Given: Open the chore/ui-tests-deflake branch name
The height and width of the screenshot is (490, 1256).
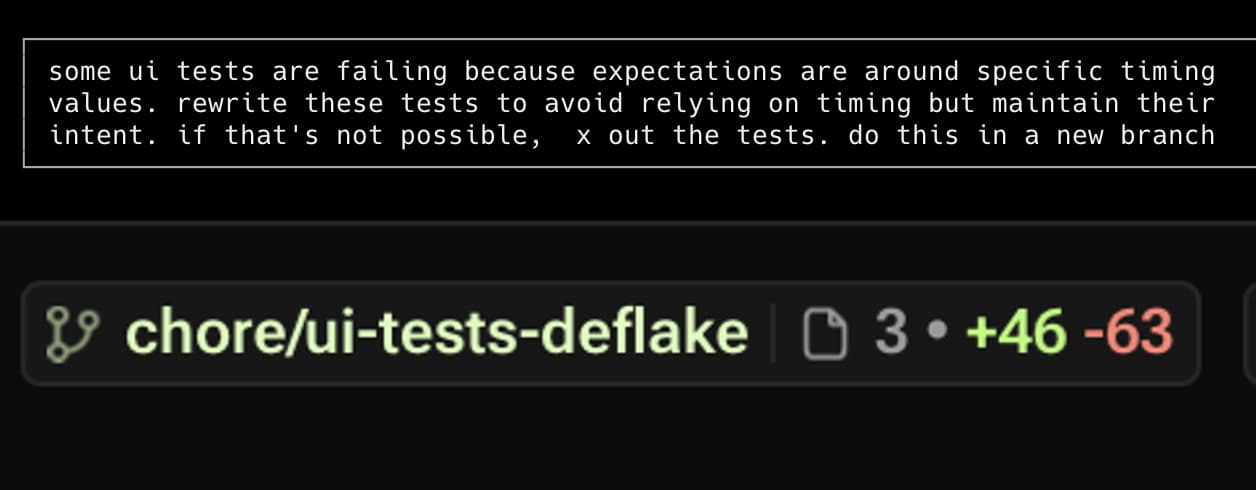Looking at the screenshot, I should [x=436, y=333].
